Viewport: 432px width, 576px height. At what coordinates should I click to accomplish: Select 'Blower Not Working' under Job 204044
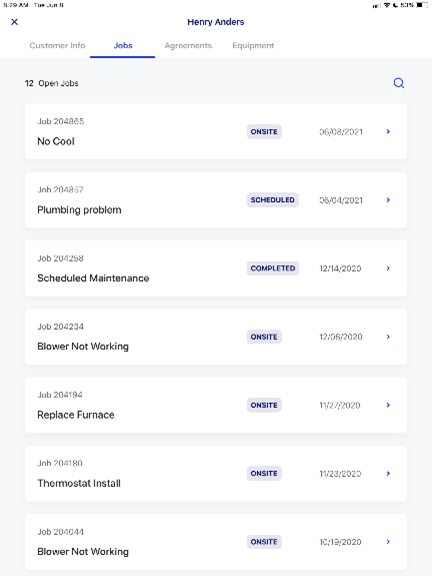pos(83,552)
